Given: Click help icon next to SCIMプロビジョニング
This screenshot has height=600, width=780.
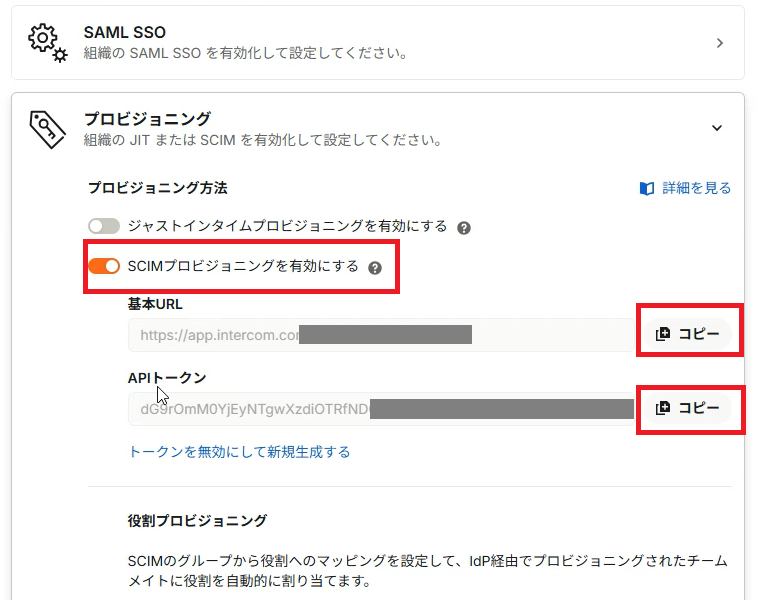Looking at the screenshot, I should (375, 268).
